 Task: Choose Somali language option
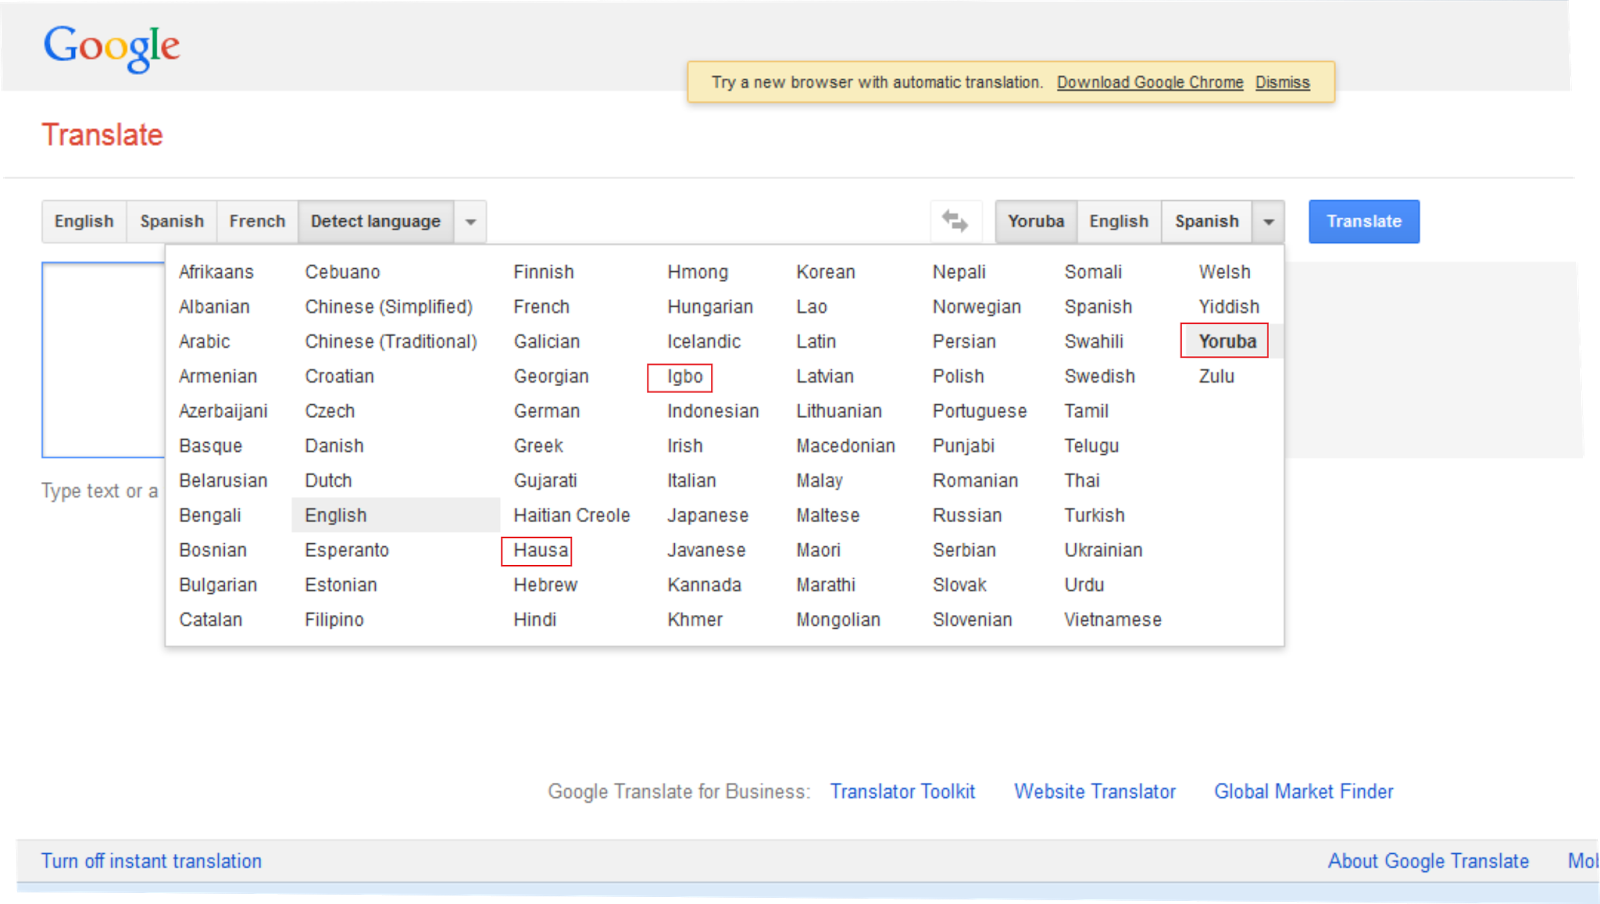[x=1093, y=272]
